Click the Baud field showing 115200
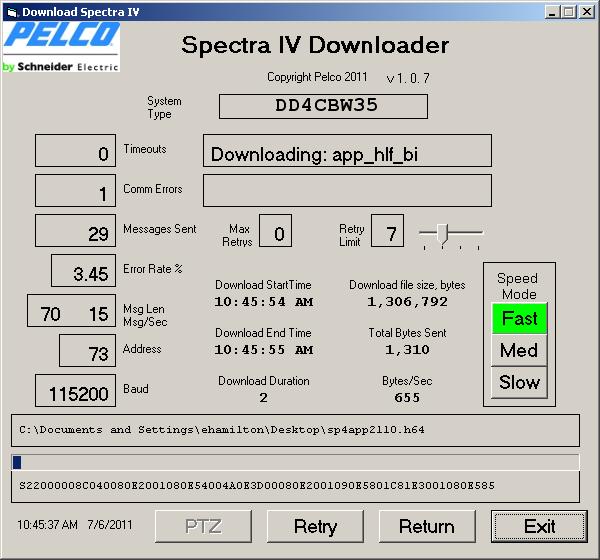600x560 pixels. click(x=75, y=390)
